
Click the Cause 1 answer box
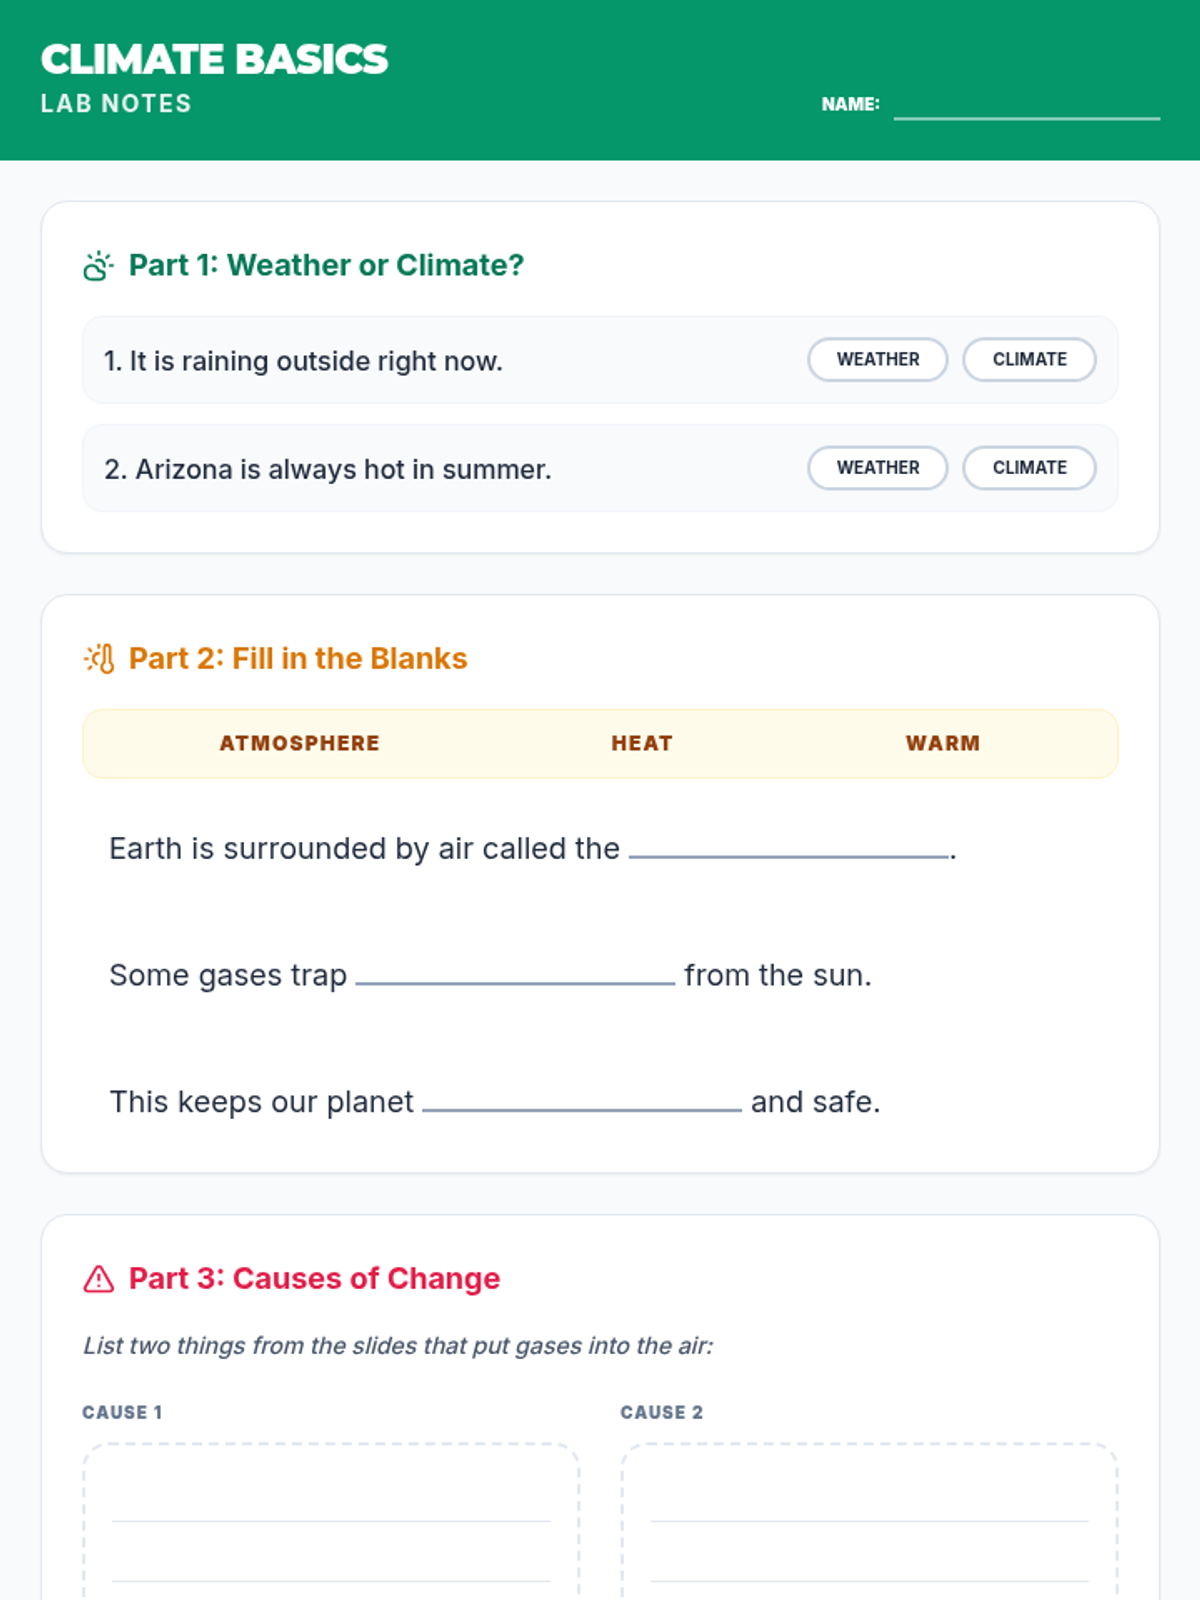tap(330, 1520)
